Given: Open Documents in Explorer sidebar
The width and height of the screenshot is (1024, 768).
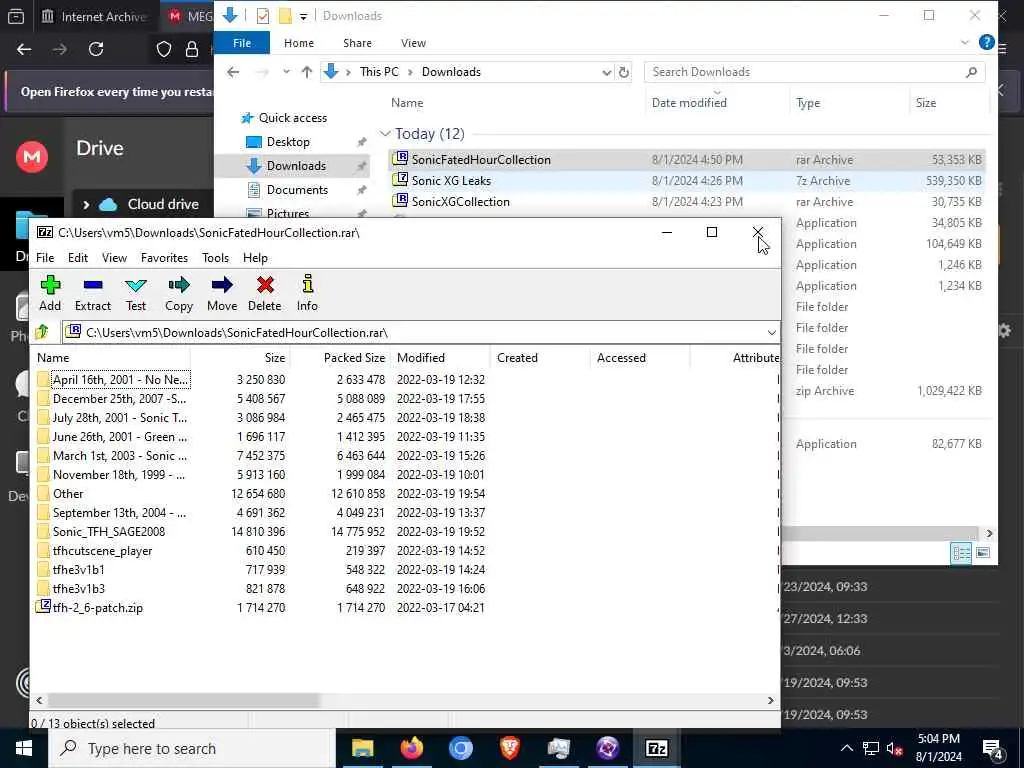Looking at the screenshot, I should tap(297, 190).
